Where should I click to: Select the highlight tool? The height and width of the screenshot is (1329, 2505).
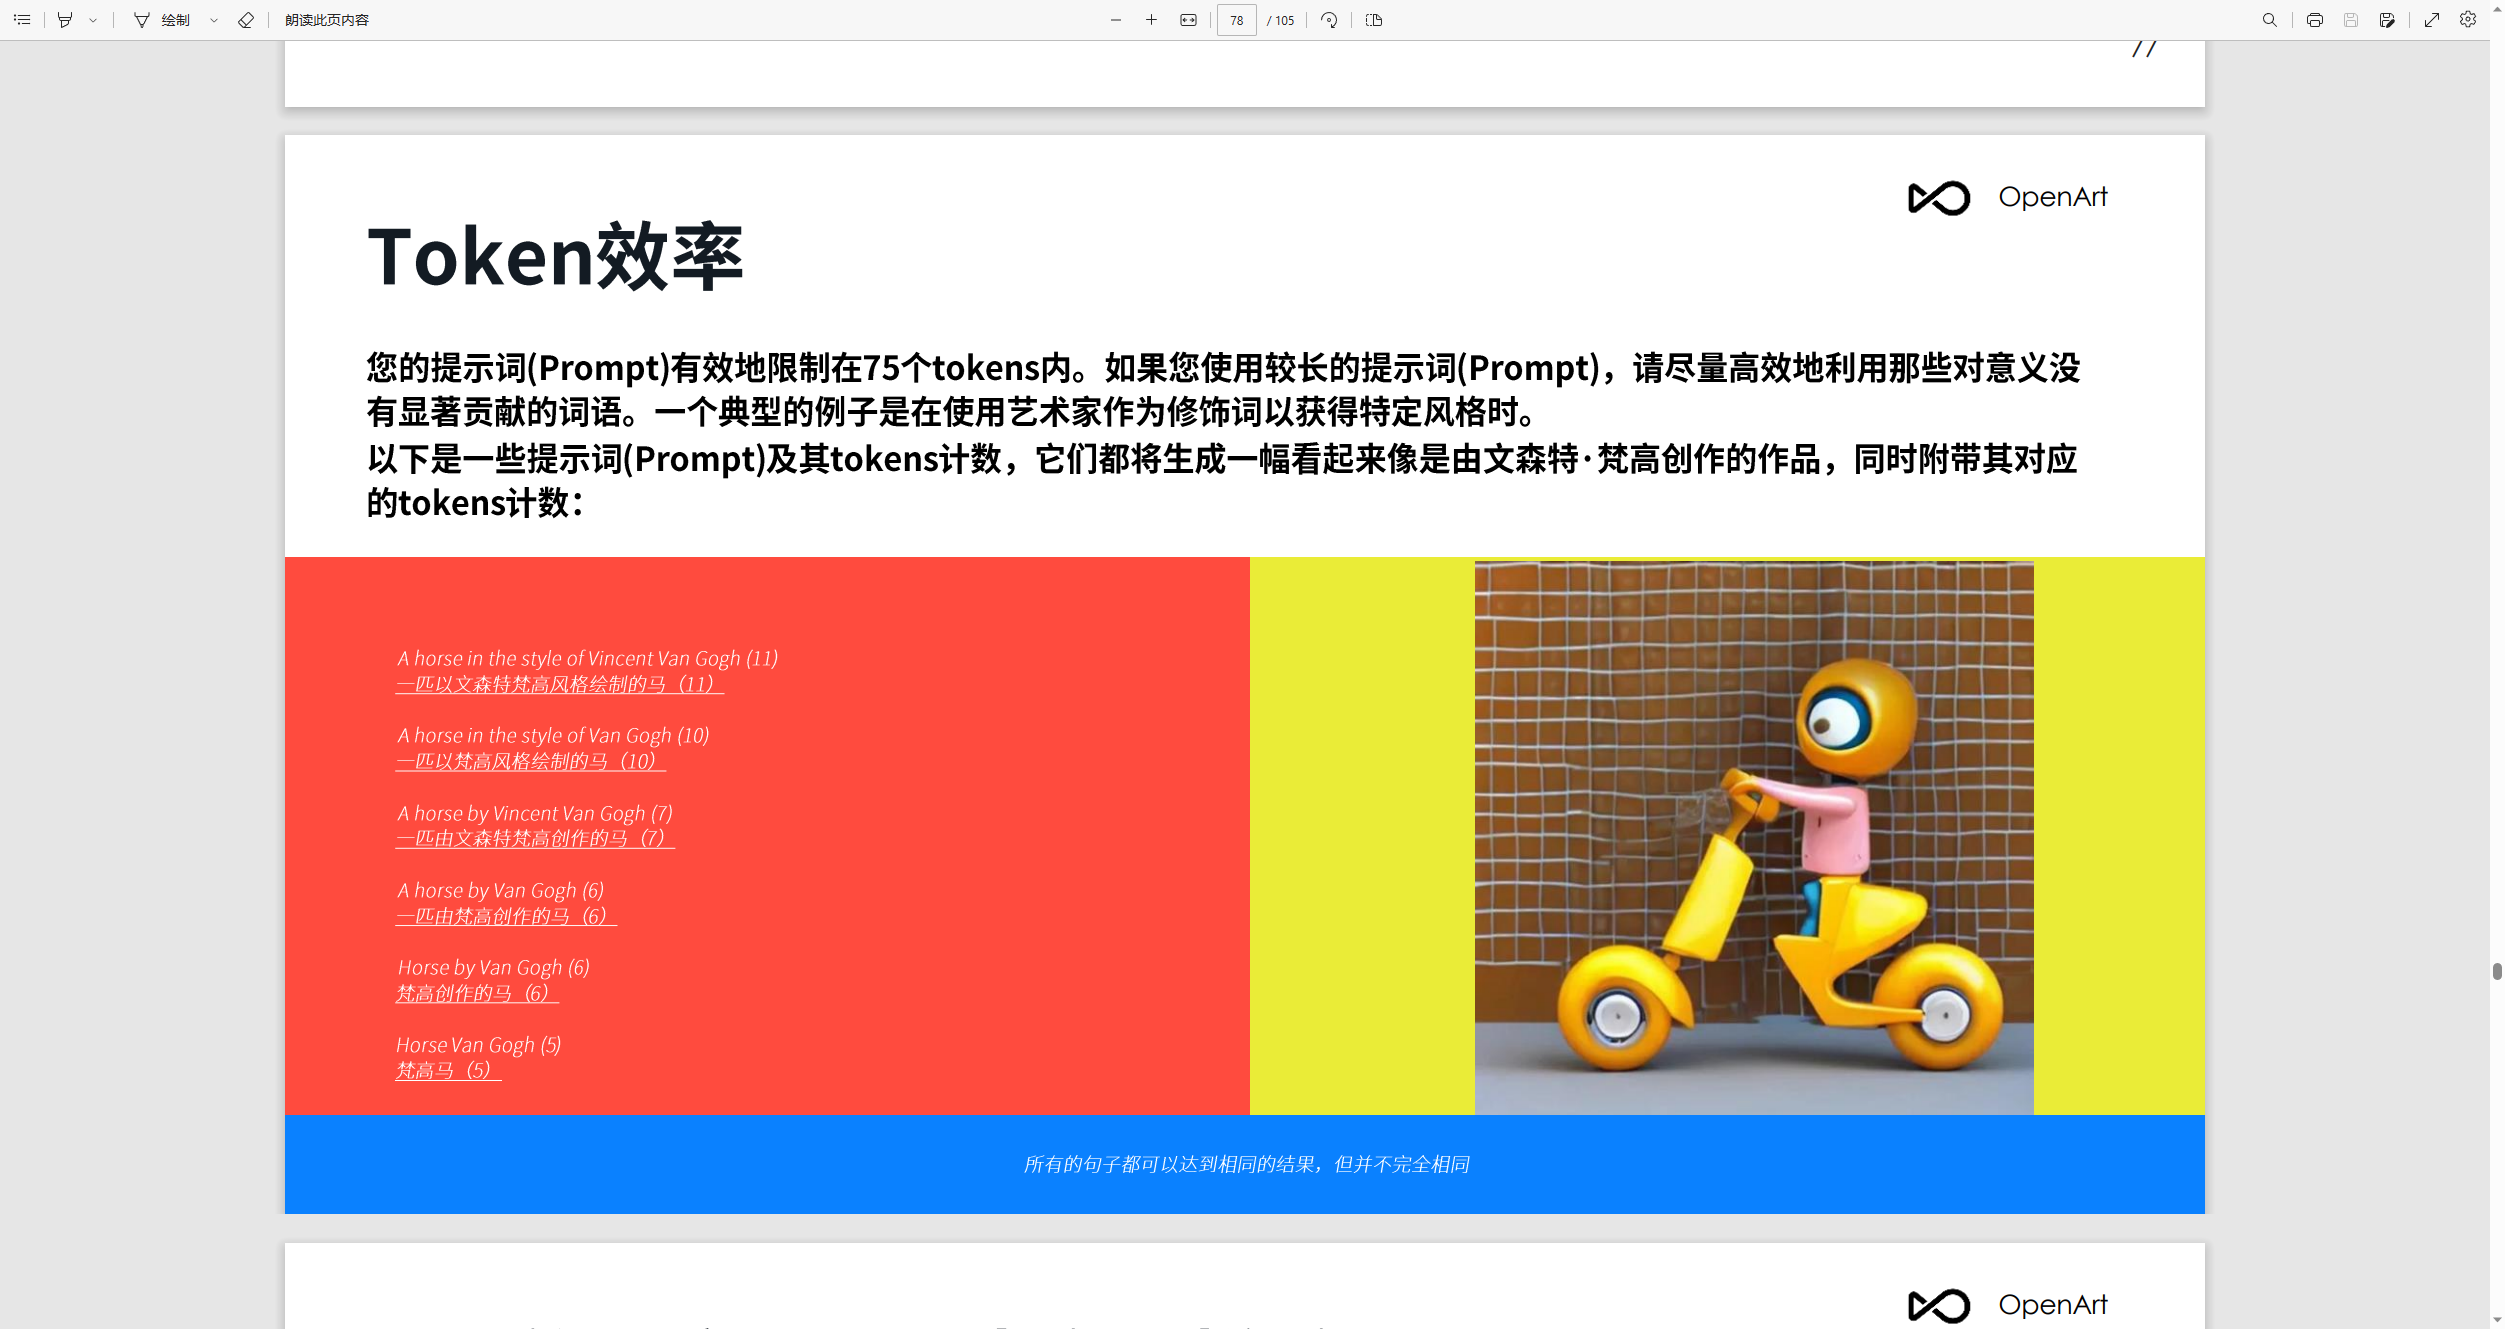click(x=65, y=20)
